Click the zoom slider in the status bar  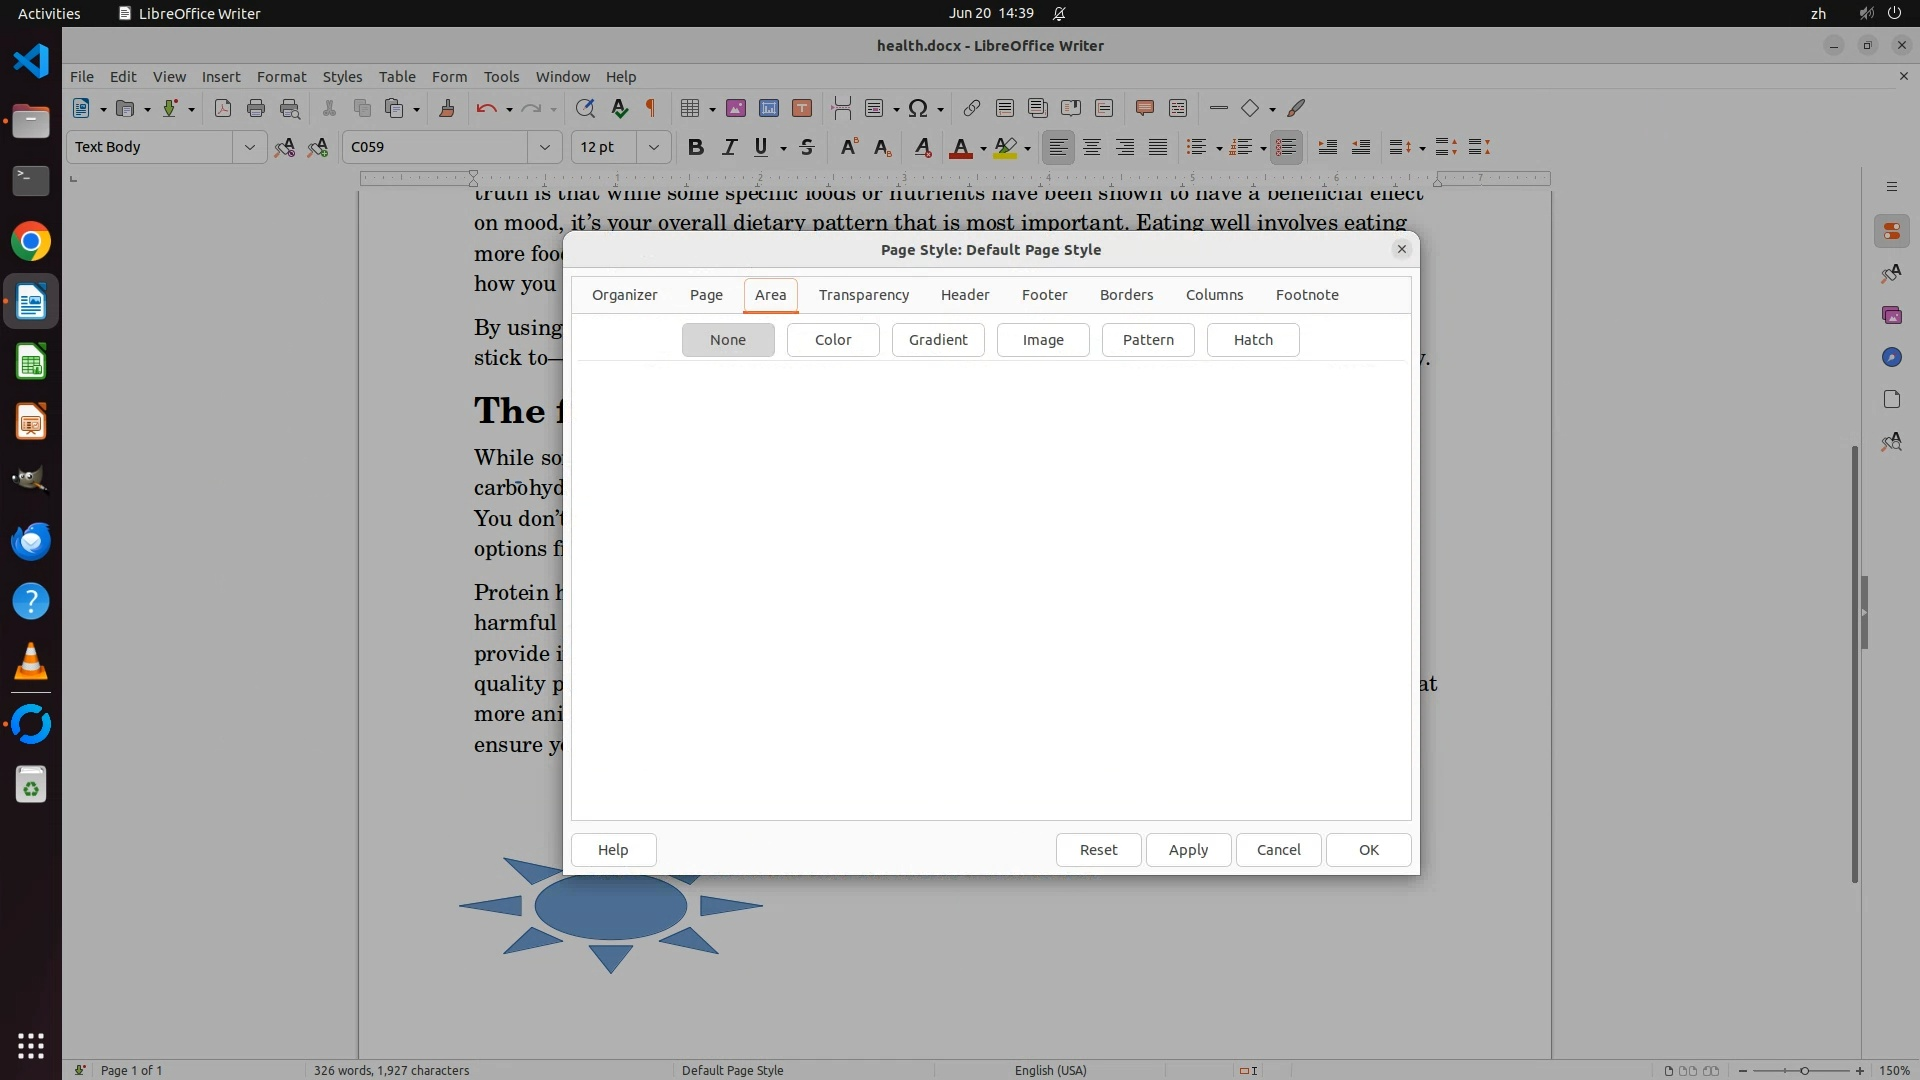(x=1803, y=1070)
